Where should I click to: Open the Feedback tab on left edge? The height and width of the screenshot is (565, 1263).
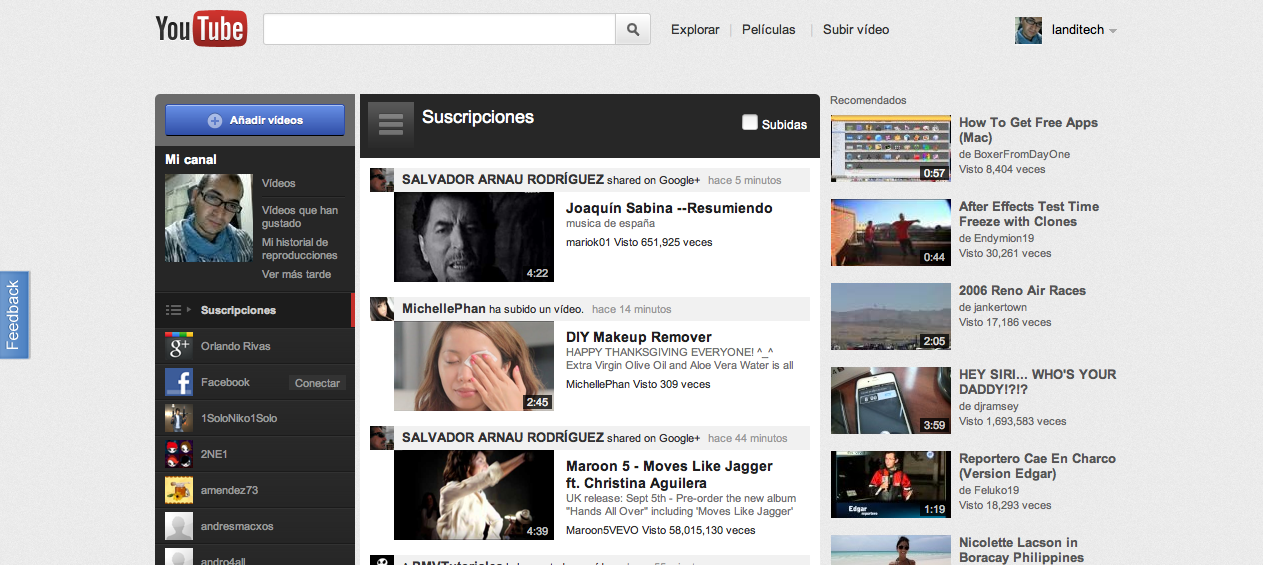coord(14,315)
